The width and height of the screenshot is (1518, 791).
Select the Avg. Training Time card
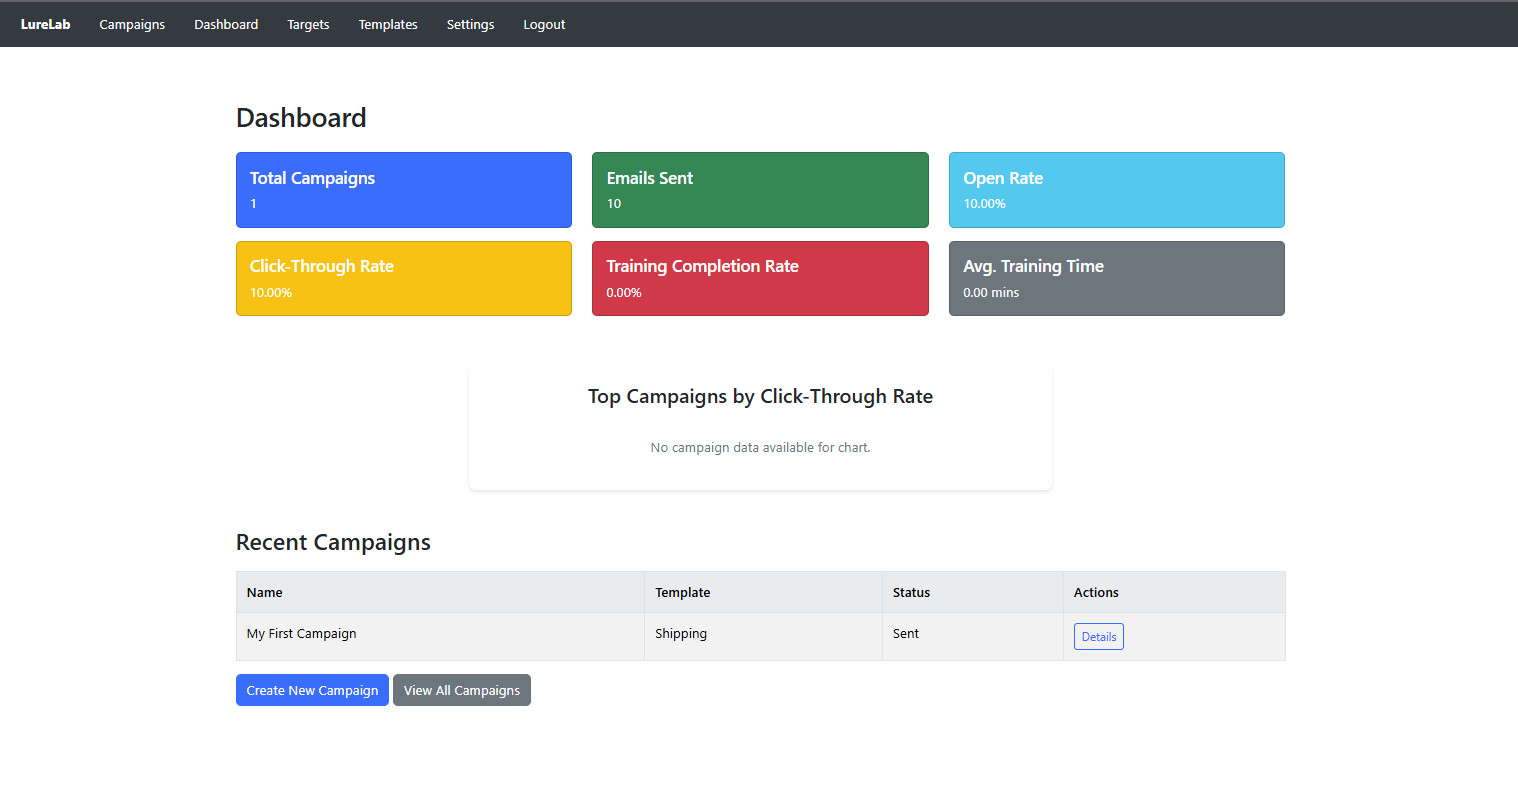[1117, 278]
